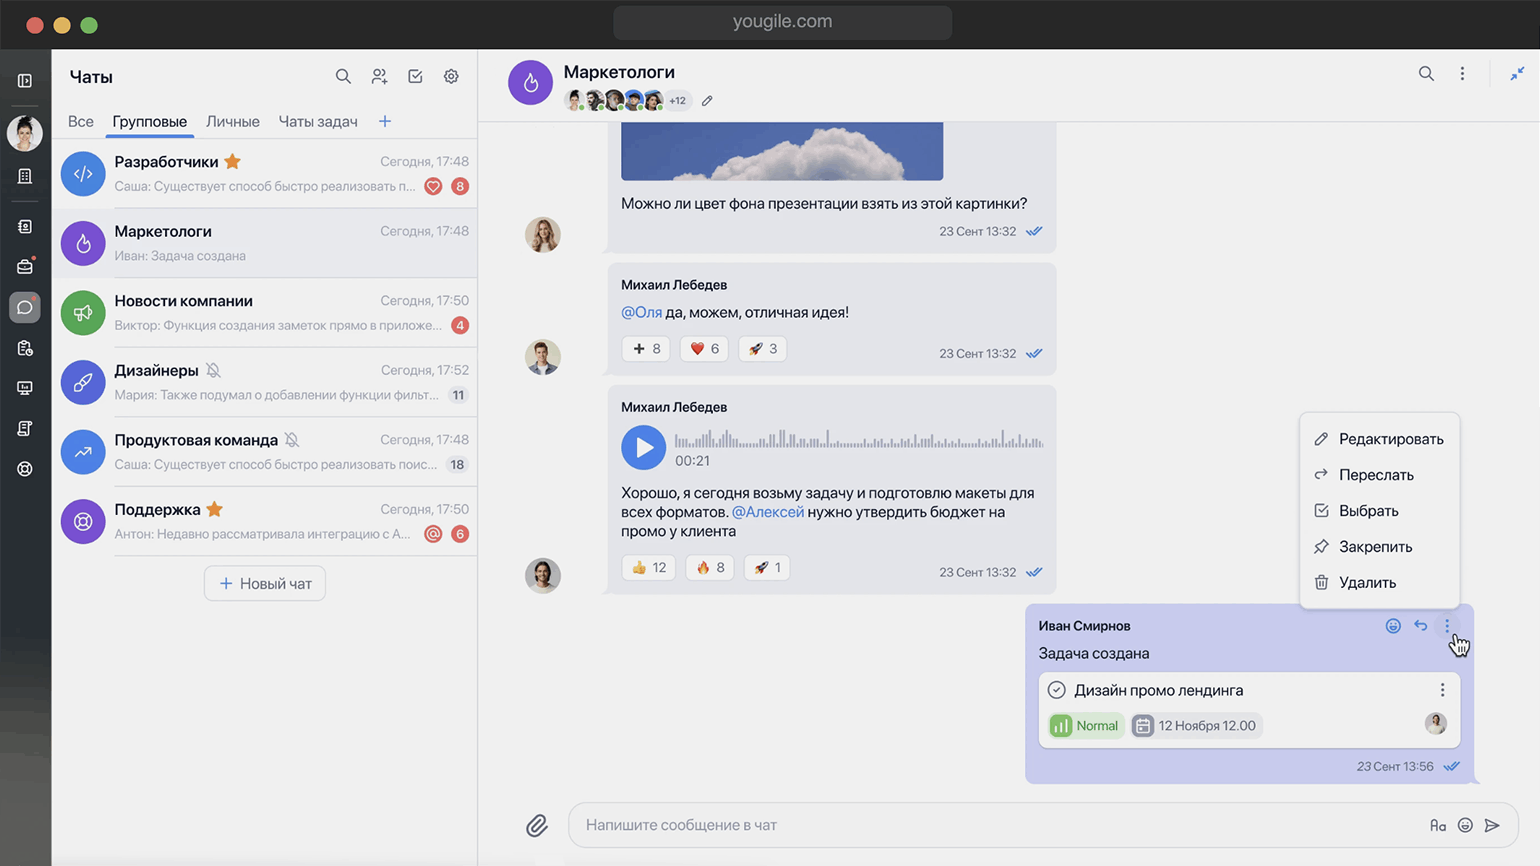Open chat settings gear icon
The height and width of the screenshot is (866, 1540).
(x=451, y=77)
